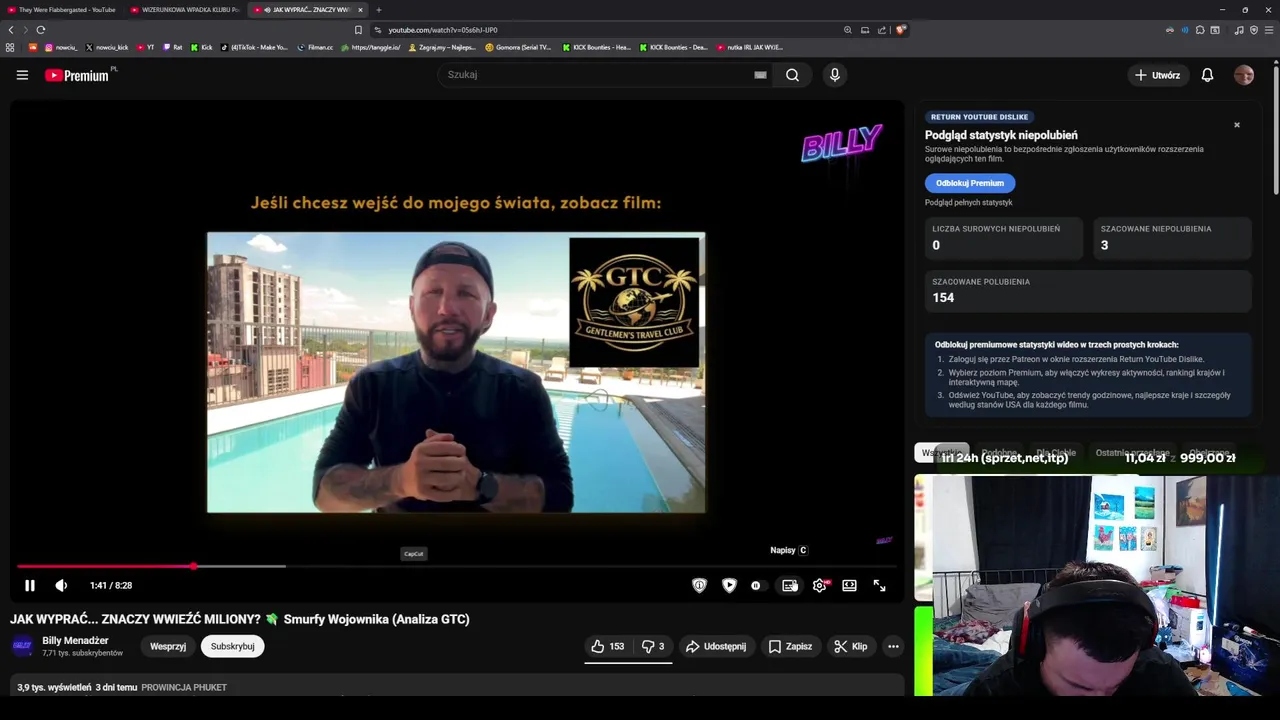Like the video (153)
The height and width of the screenshot is (720, 1280).
click(608, 647)
